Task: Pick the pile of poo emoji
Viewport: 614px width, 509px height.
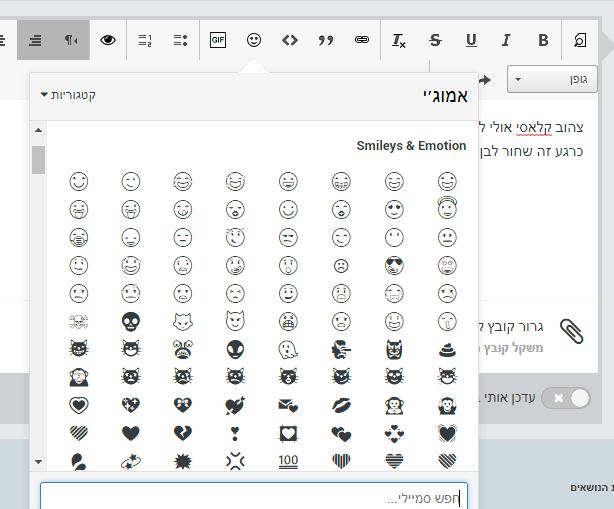Action: click(x=447, y=350)
